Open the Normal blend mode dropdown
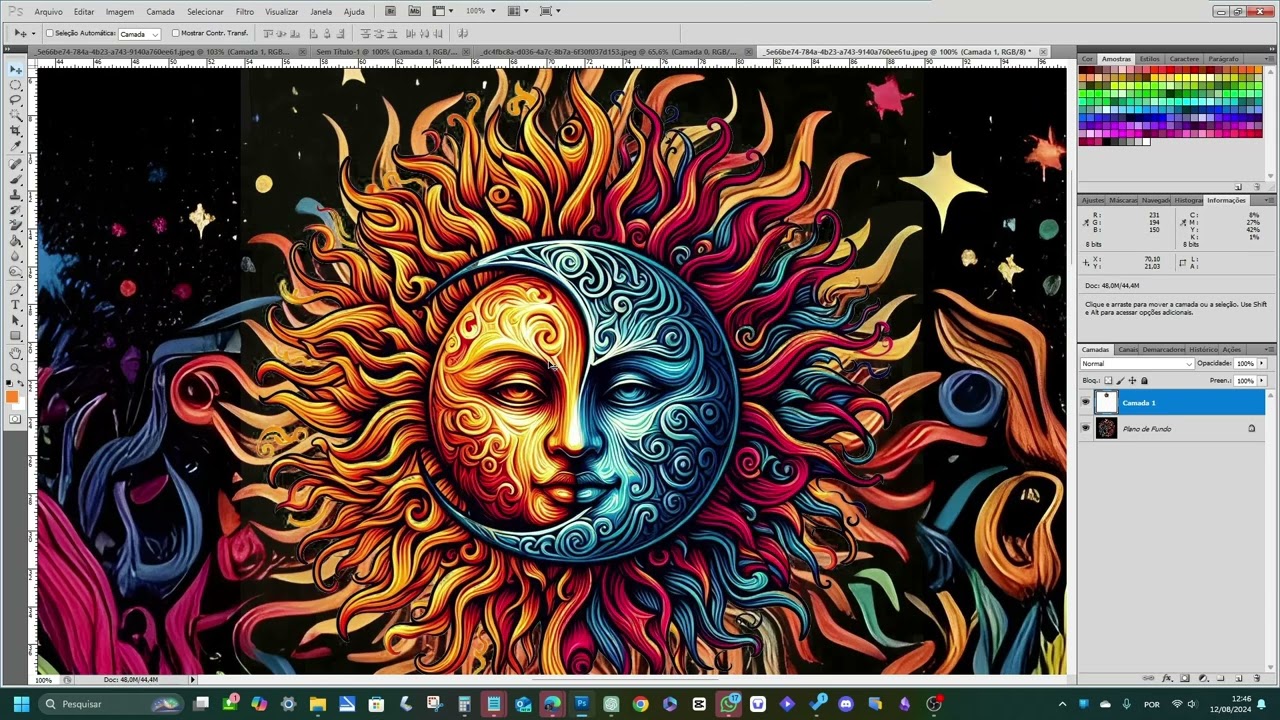Viewport: 1280px width, 720px height. [x=1137, y=364]
